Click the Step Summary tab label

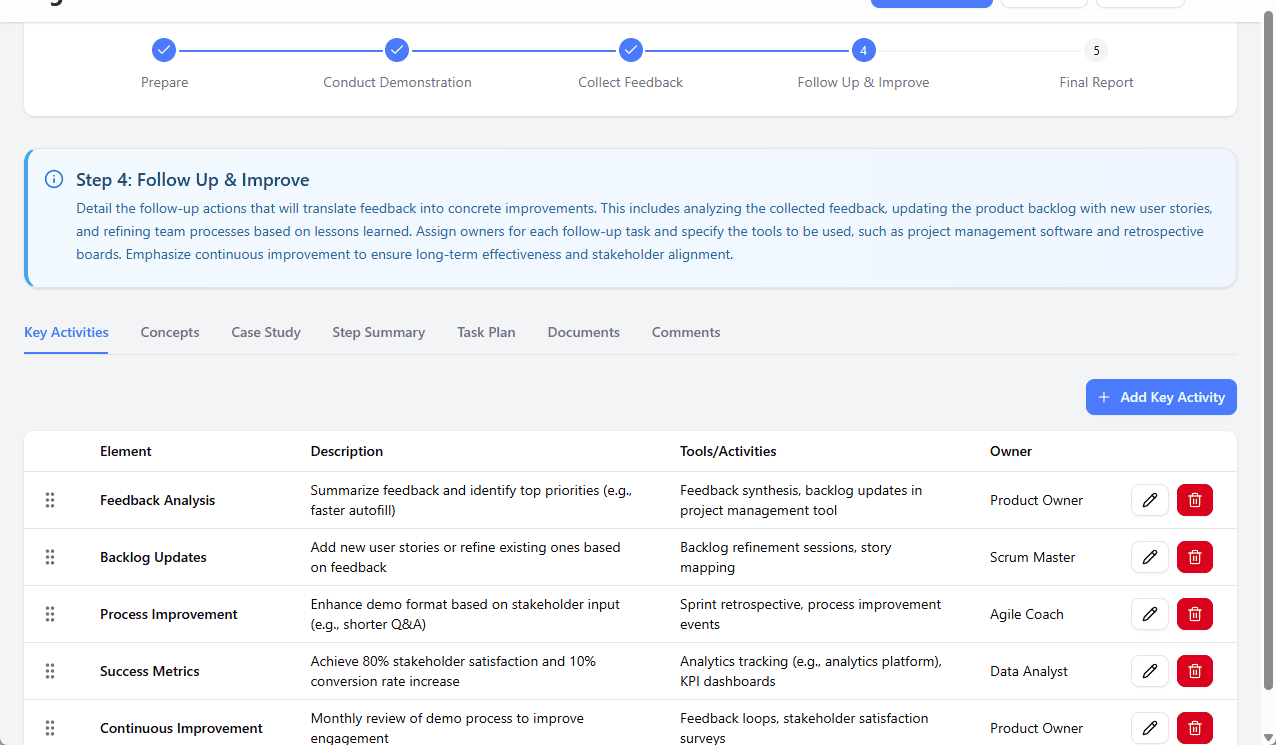click(378, 332)
